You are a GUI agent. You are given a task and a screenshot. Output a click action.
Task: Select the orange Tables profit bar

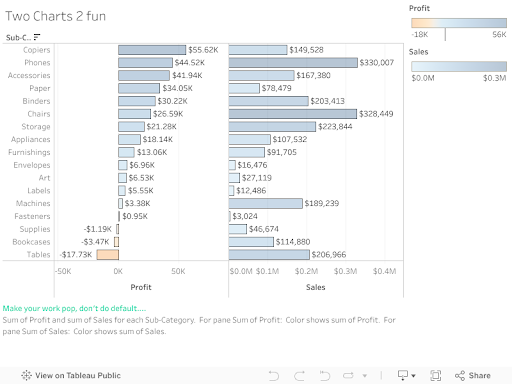pyautogui.click(x=108, y=255)
